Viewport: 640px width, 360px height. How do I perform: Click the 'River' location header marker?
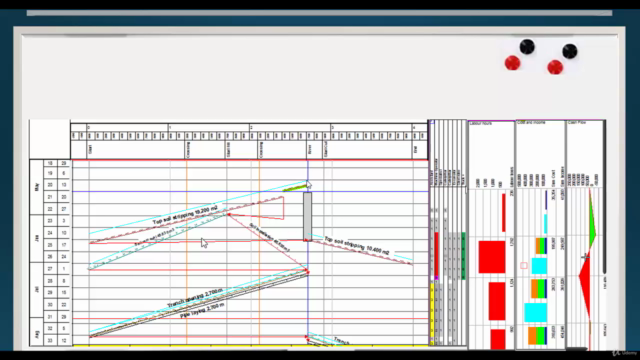309,149
